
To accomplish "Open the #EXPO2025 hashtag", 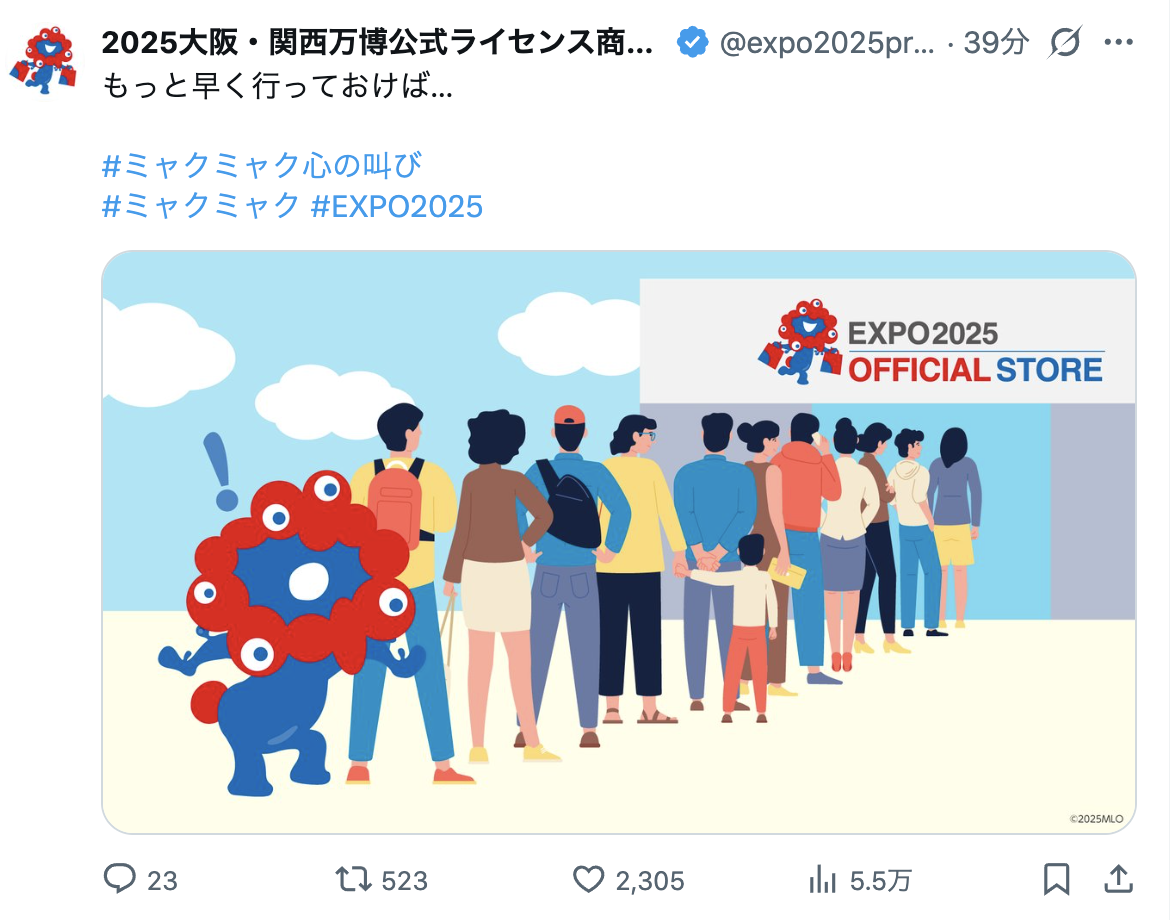I will point(397,206).
